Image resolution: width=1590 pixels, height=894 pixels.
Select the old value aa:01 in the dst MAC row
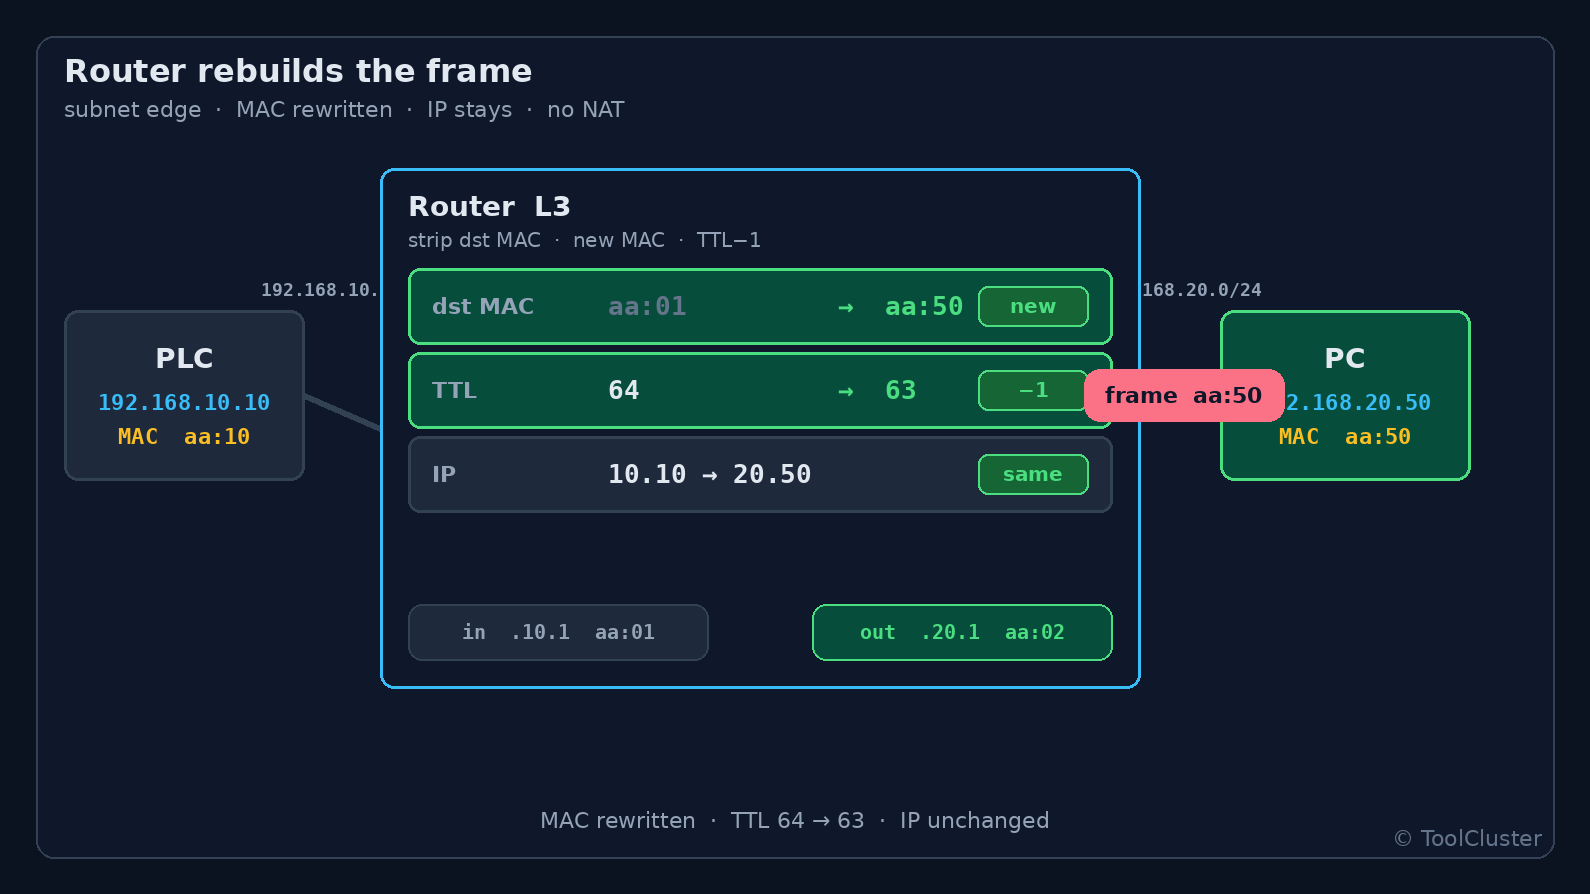(647, 306)
